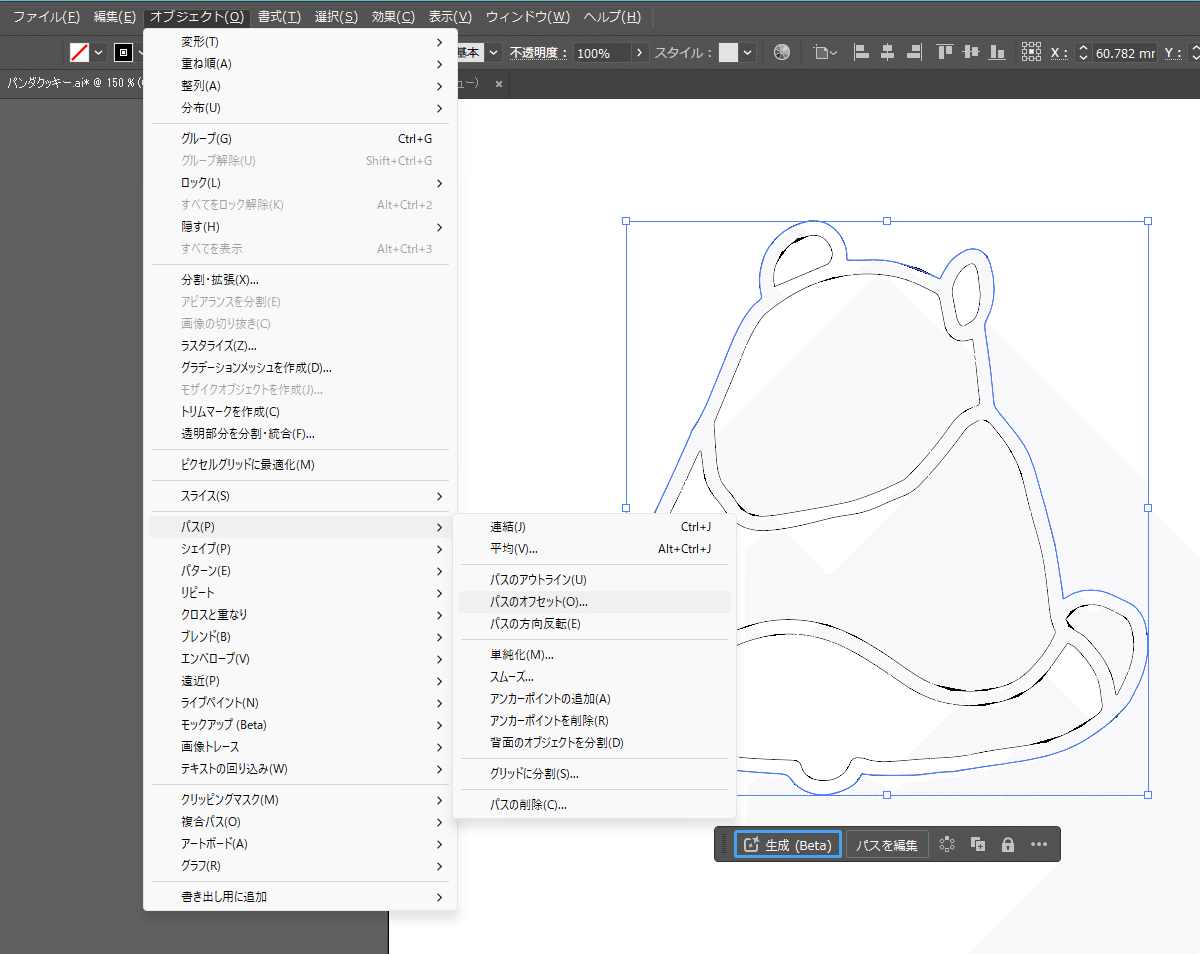Open the Align To options icon
This screenshot has height=954, width=1200.
tap(825, 52)
